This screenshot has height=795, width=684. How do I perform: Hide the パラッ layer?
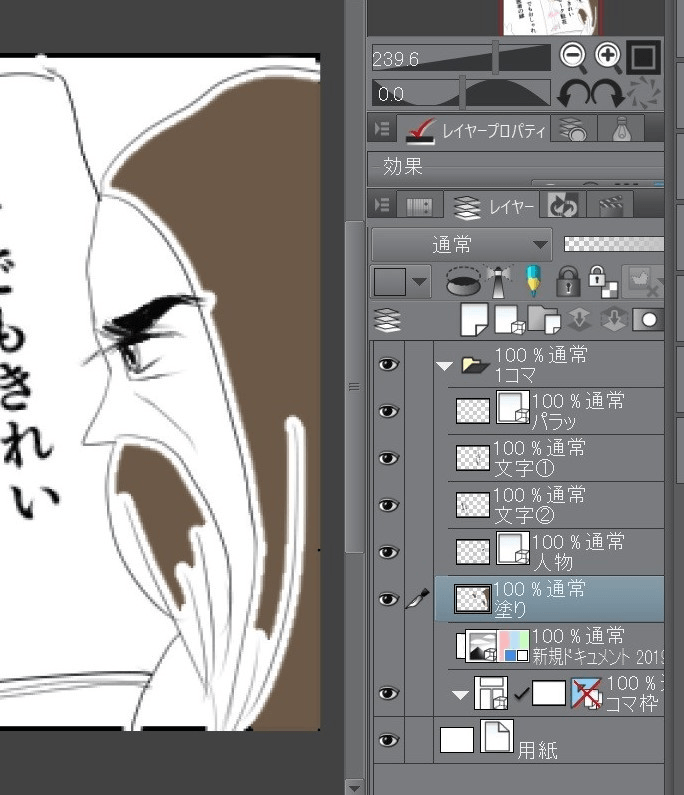[x=388, y=411]
